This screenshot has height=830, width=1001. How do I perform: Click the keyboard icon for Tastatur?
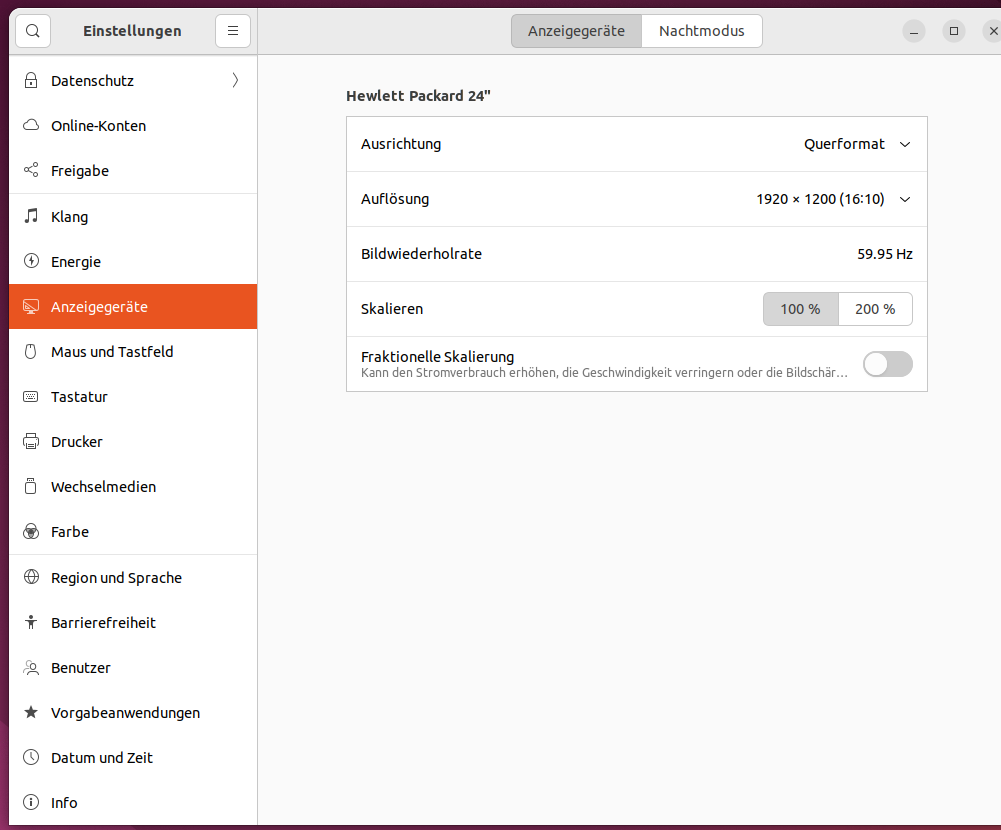click(31, 396)
